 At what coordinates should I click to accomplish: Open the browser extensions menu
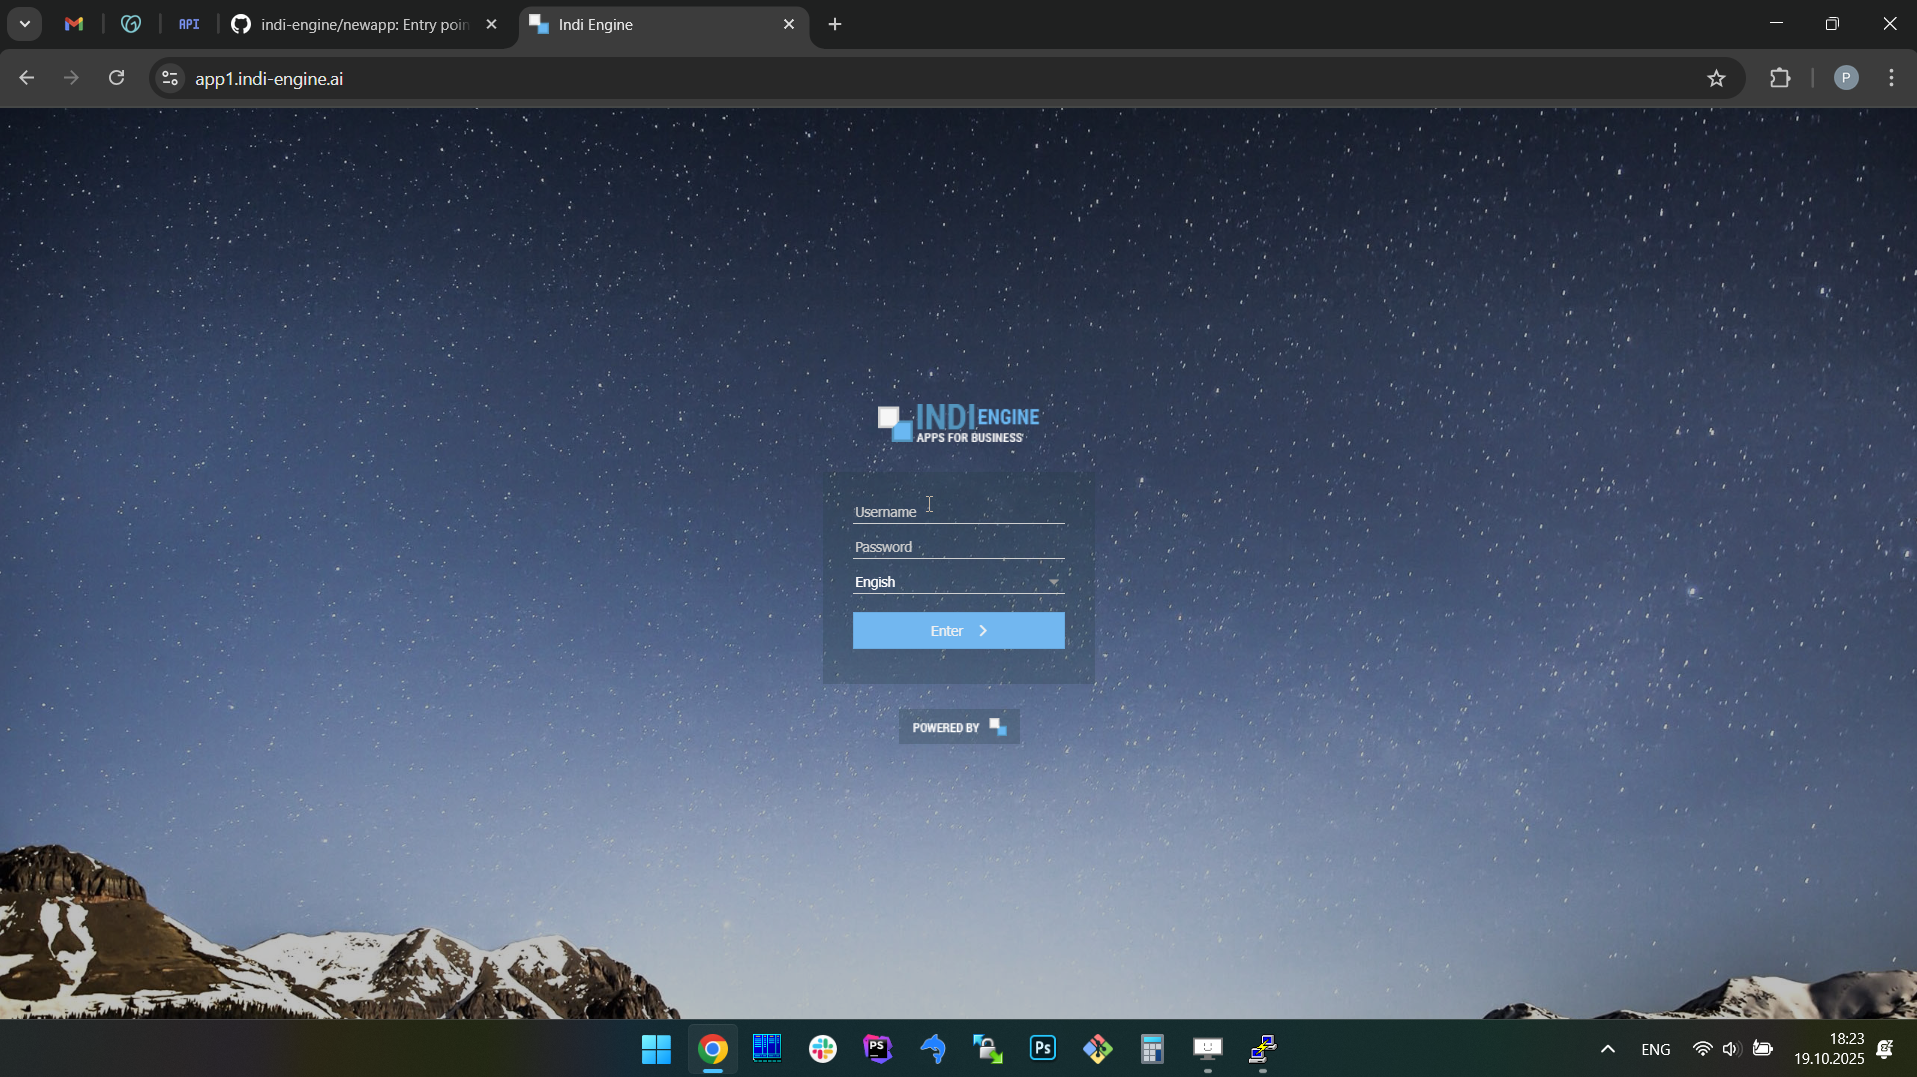[1780, 78]
